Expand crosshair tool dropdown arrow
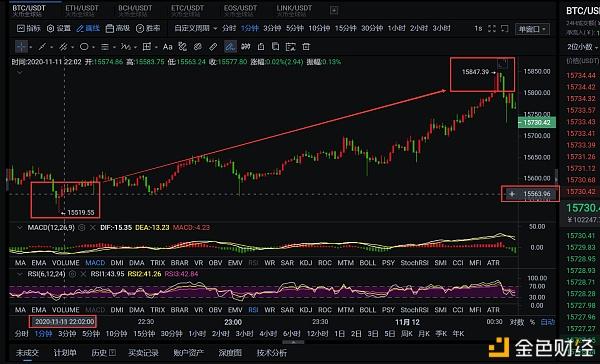 point(31,47)
